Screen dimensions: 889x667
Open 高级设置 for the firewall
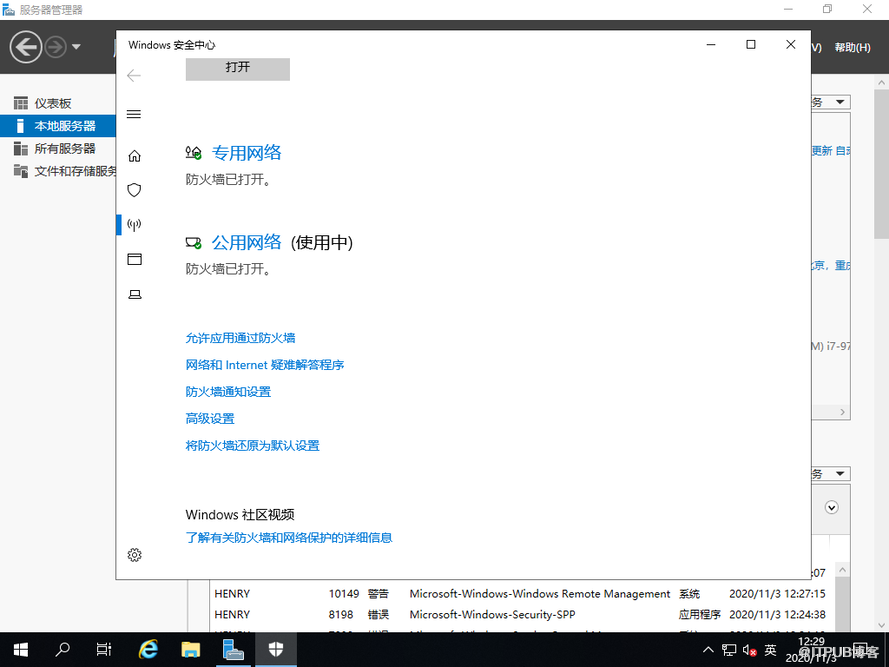point(210,419)
